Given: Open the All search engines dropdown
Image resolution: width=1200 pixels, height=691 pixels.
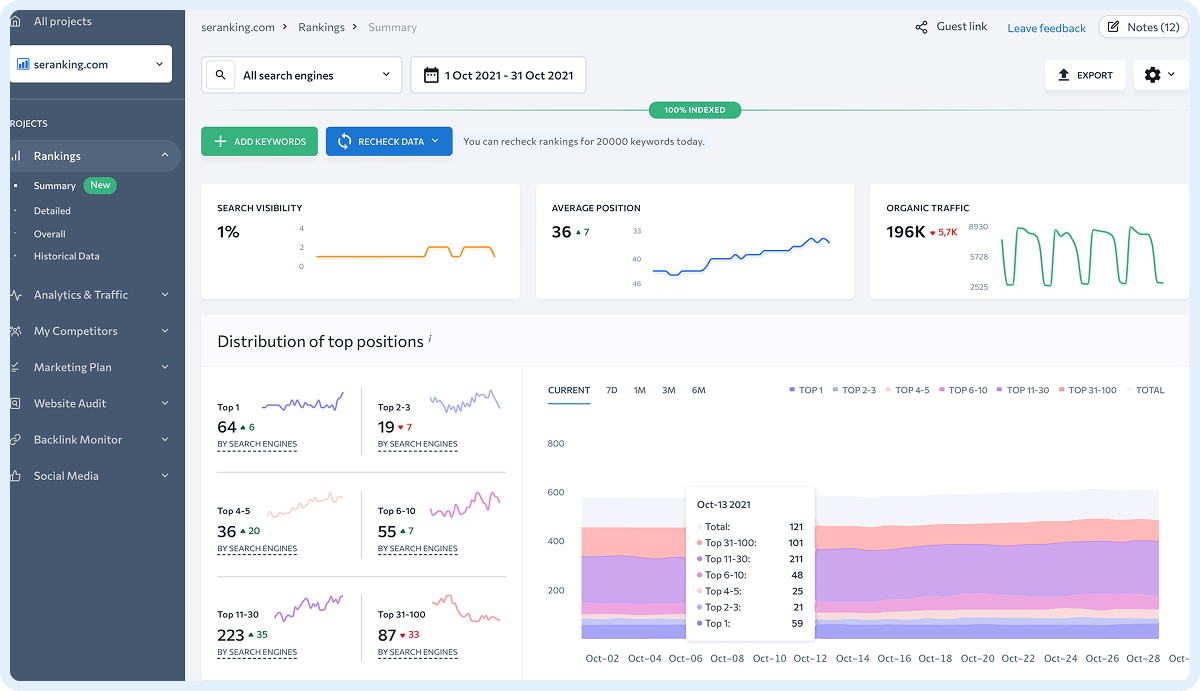Looking at the screenshot, I should [x=316, y=75].
